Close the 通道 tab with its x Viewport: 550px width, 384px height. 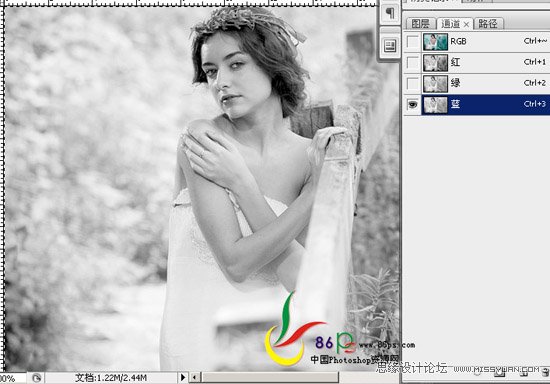(466, 24)
